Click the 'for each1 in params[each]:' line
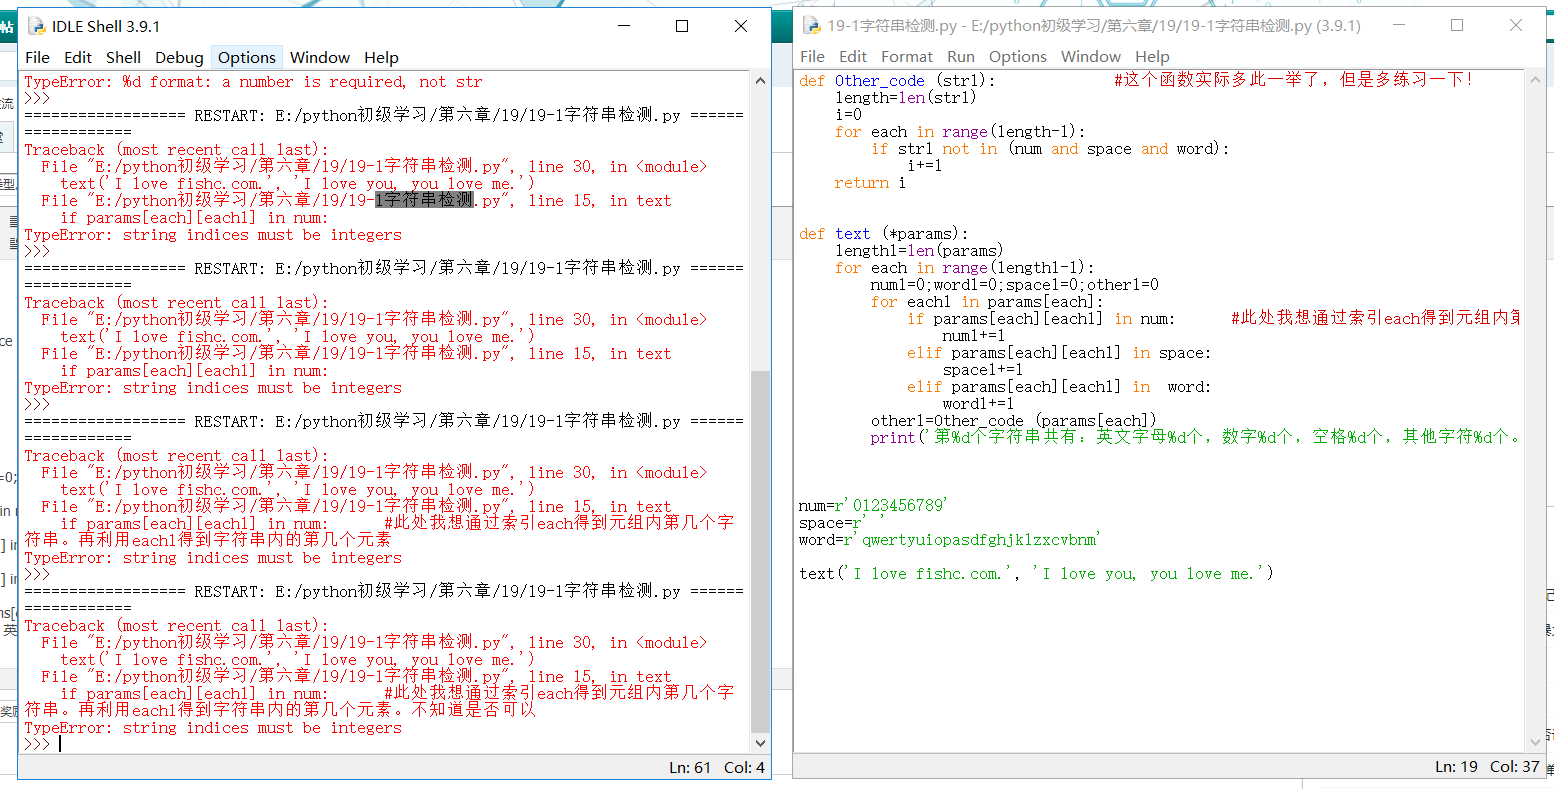1554x789 pixels. pos(987,301)
